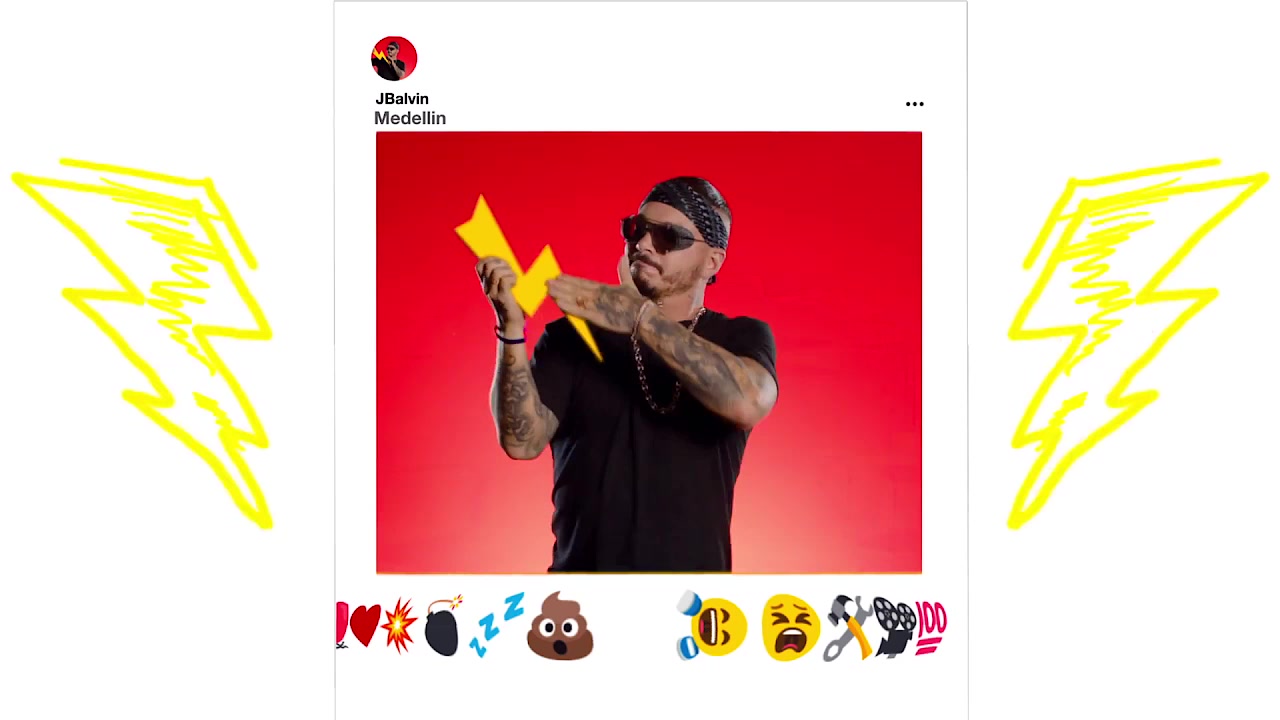
Task: Click the red heart emoji
Action: pos(366,625)
